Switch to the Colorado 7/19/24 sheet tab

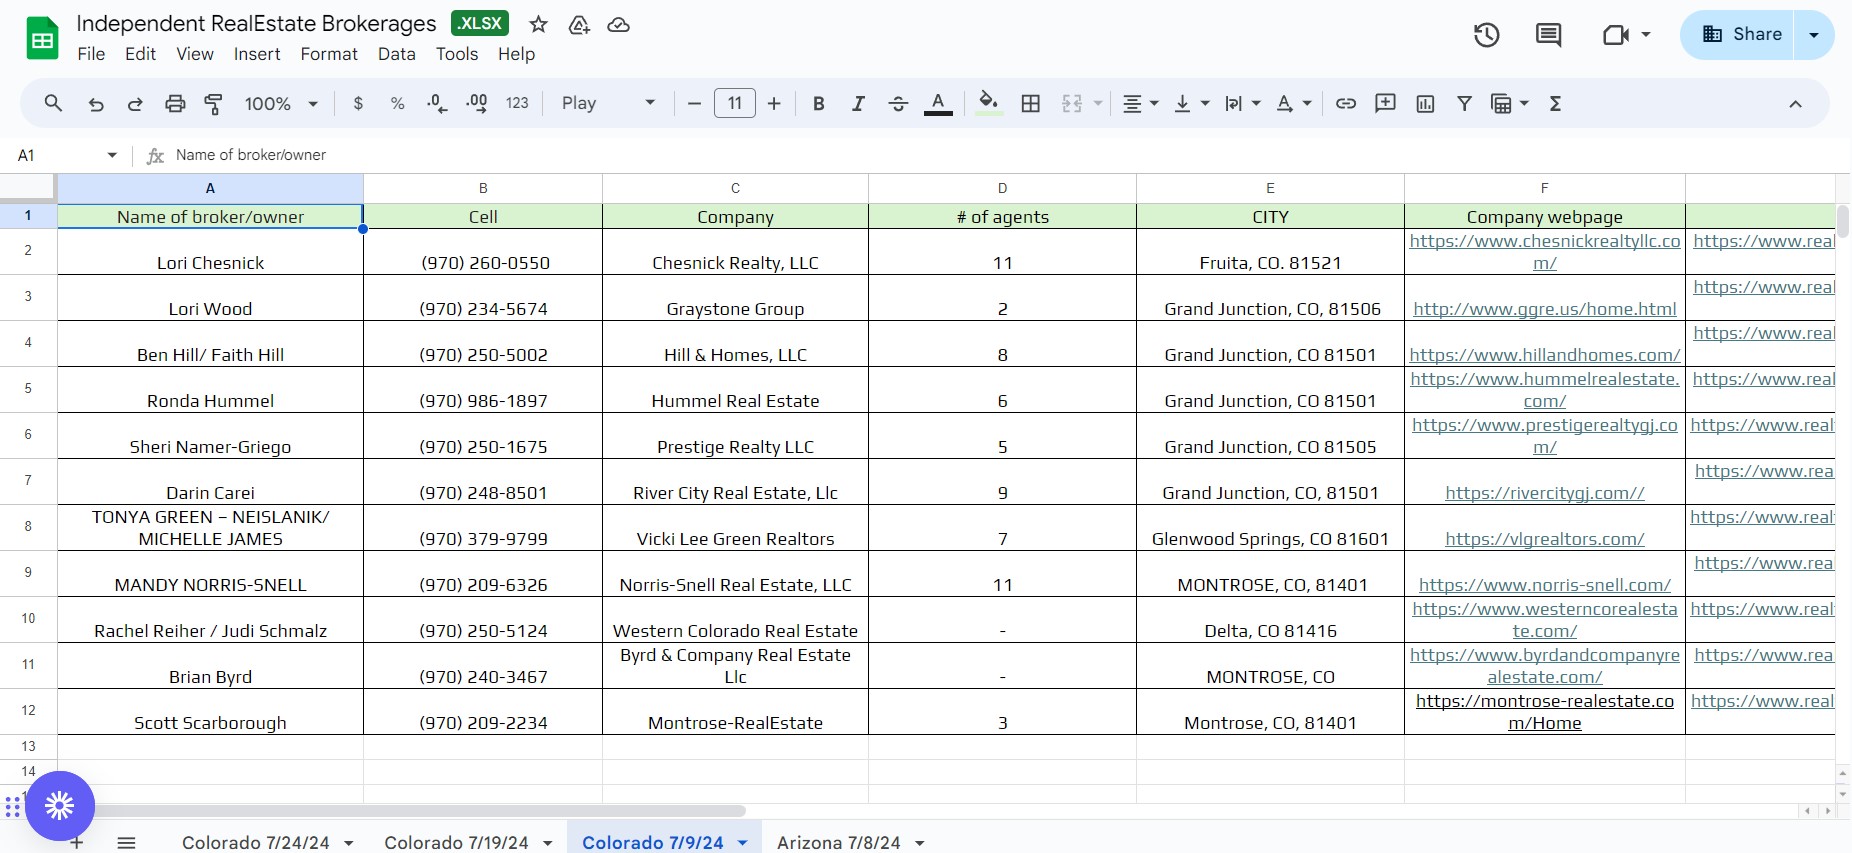[456, 842]
